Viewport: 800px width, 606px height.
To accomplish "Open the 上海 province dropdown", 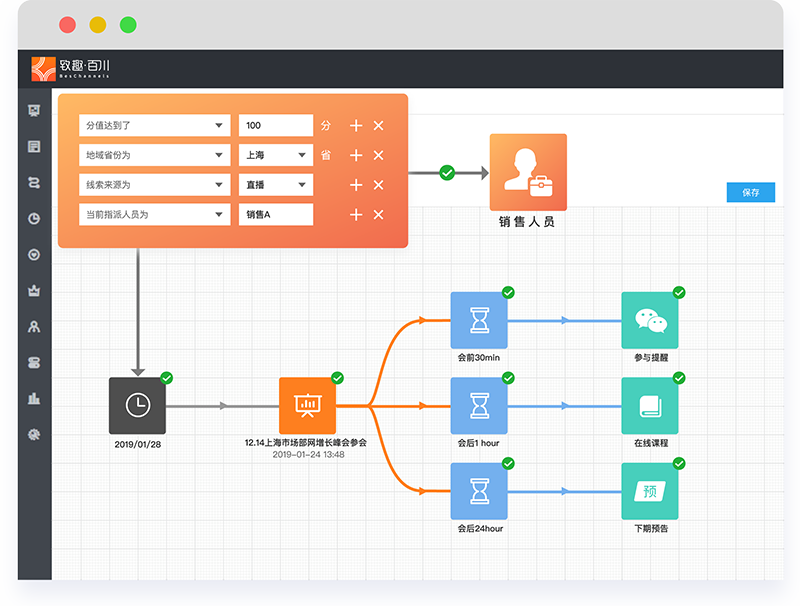I will click(x=275, y=155).
